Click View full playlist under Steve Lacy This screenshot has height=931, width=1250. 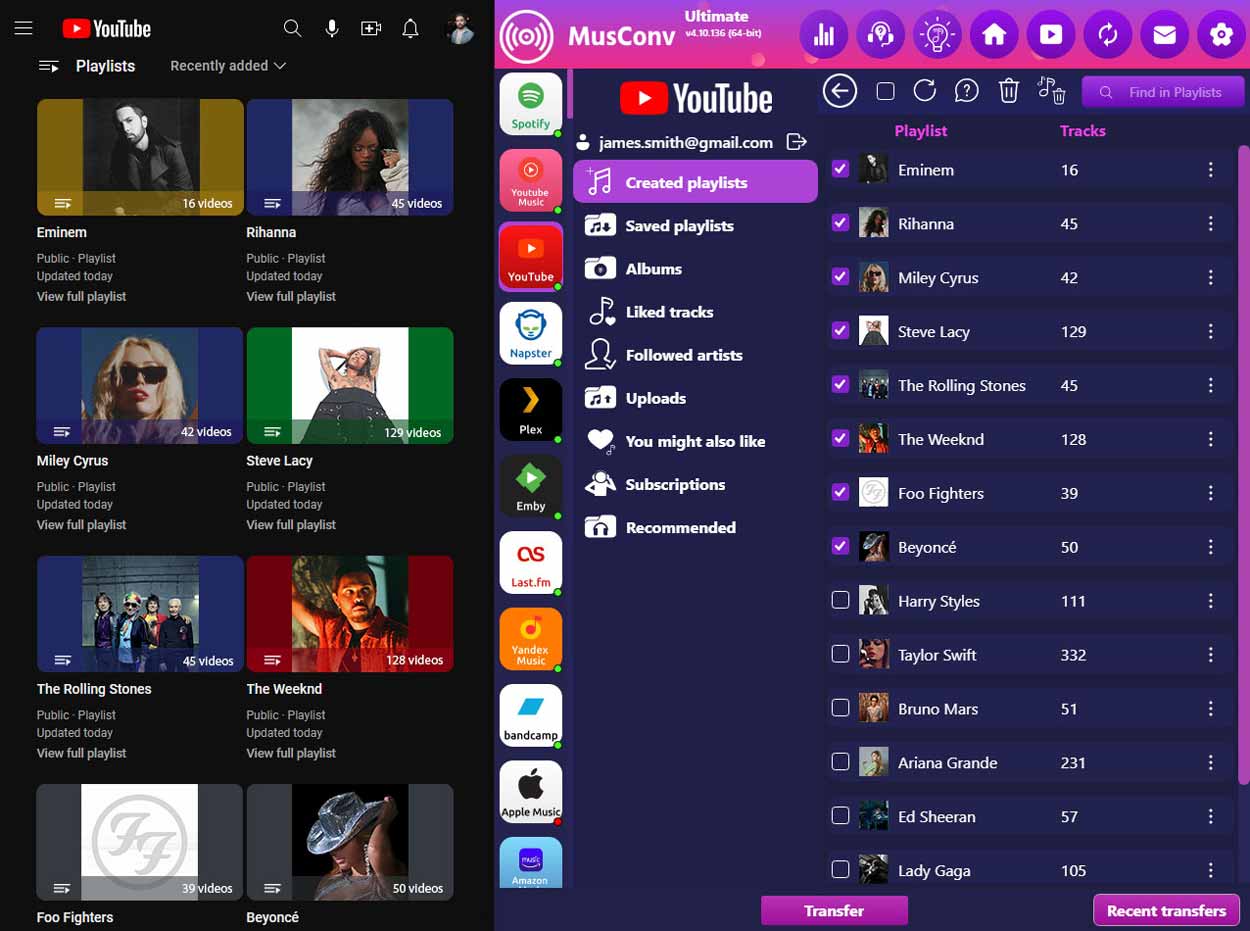(x=291, y=525)
